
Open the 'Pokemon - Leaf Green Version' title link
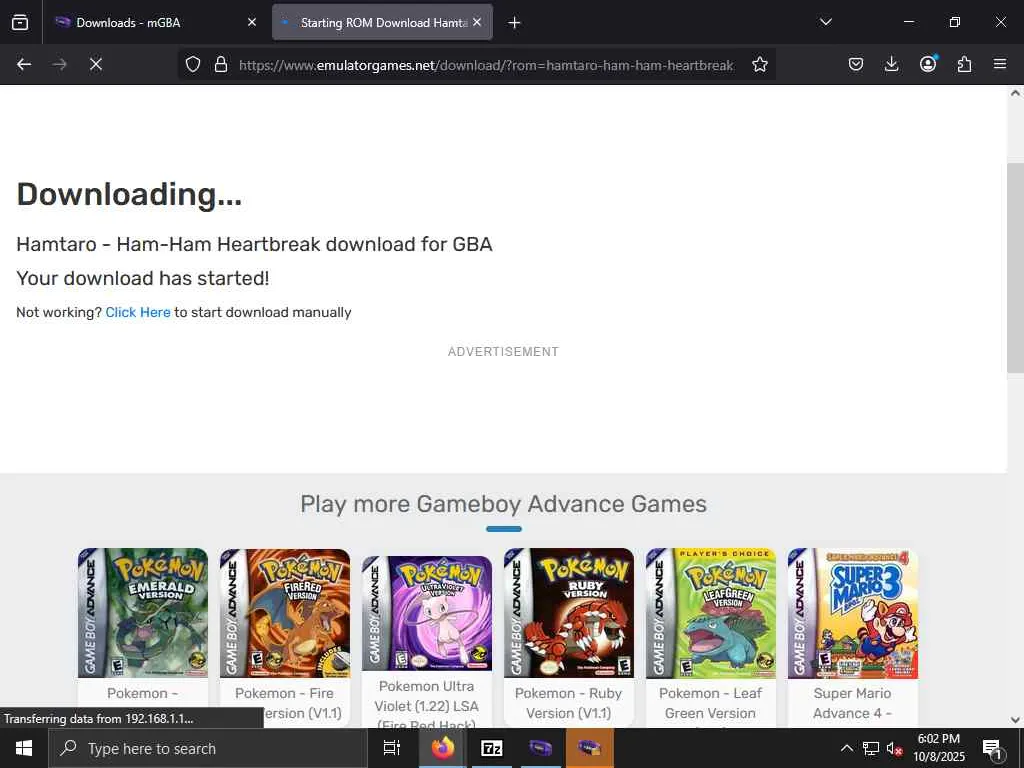coord(711,703)
